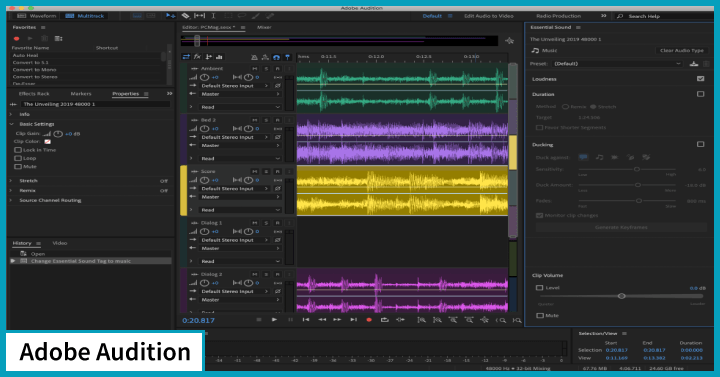Image resolution: width=720 pixels, height=377 pixels.
Task: Click record button in Favorites panel
Action: 17,39
